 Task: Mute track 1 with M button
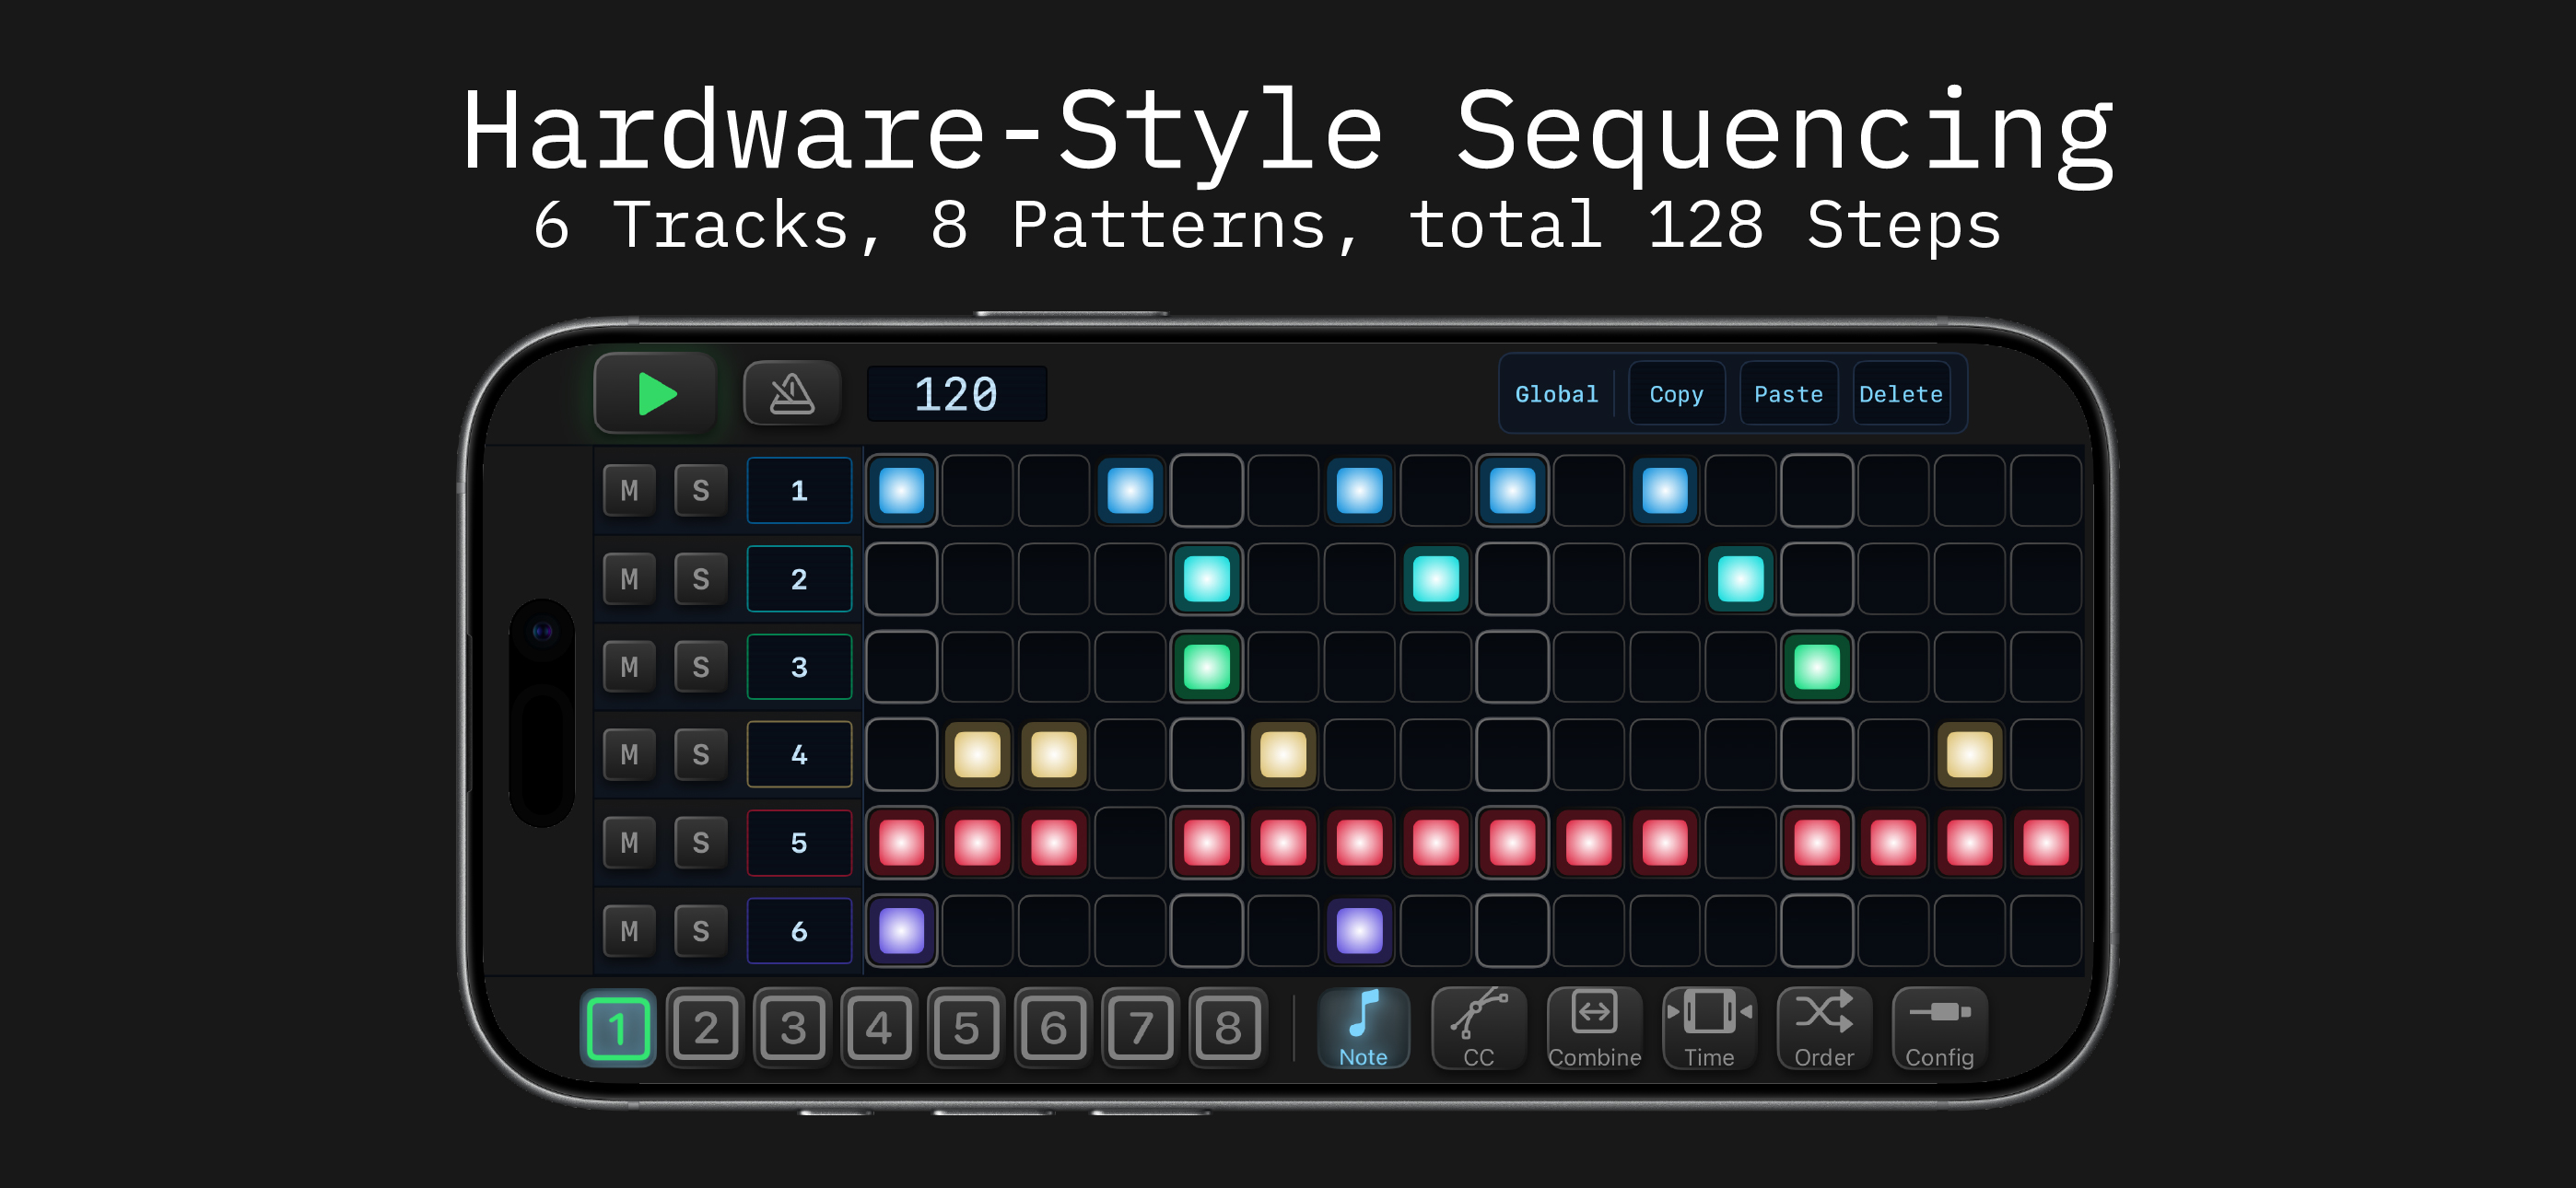click(x=629, y=490)
